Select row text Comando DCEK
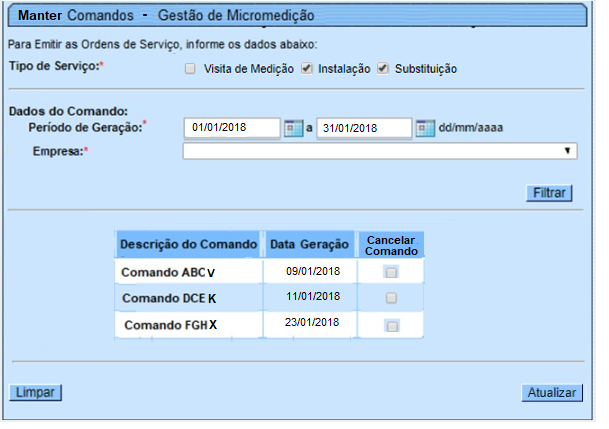The image size is (609, 429). click(169, 298)
